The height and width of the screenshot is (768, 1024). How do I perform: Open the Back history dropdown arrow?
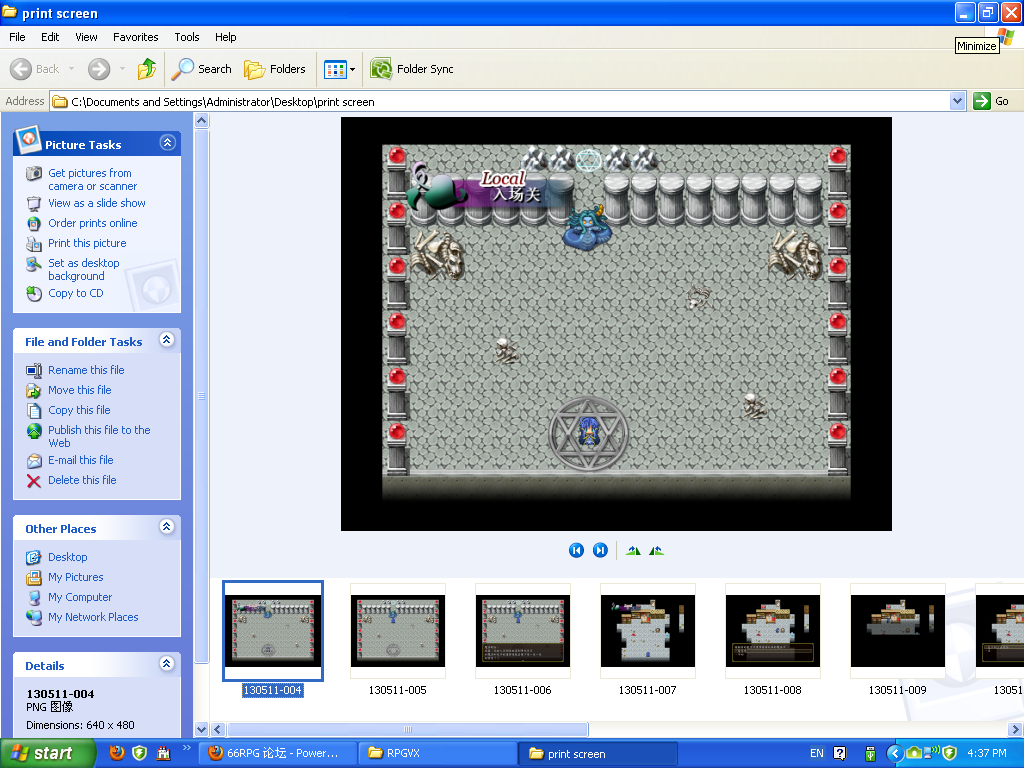pos(71,69)
